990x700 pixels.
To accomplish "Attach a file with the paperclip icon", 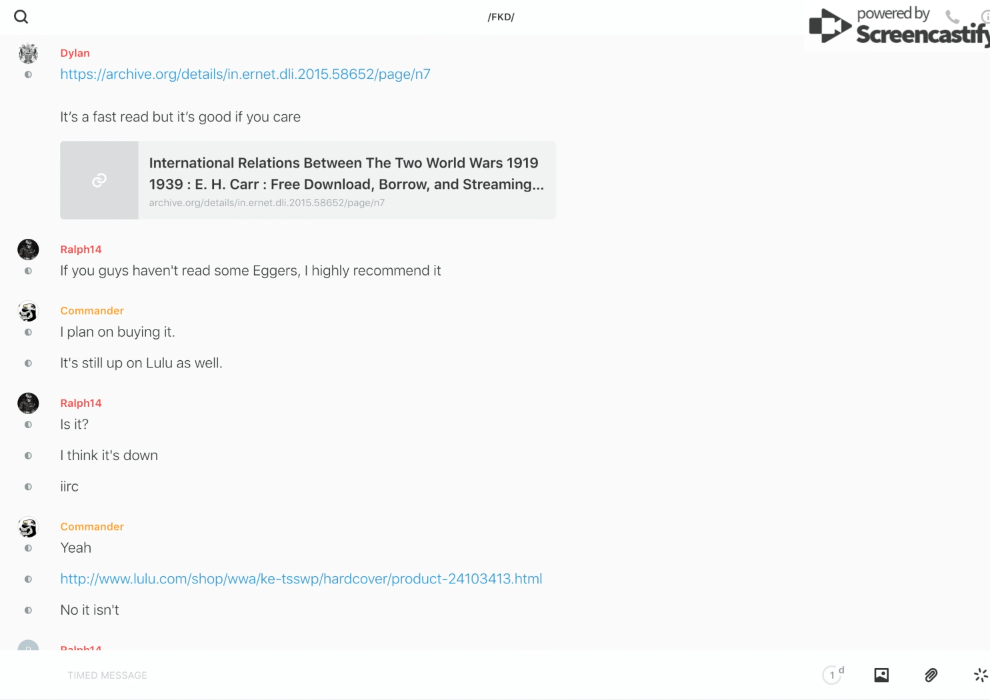I will pos(931,675).
